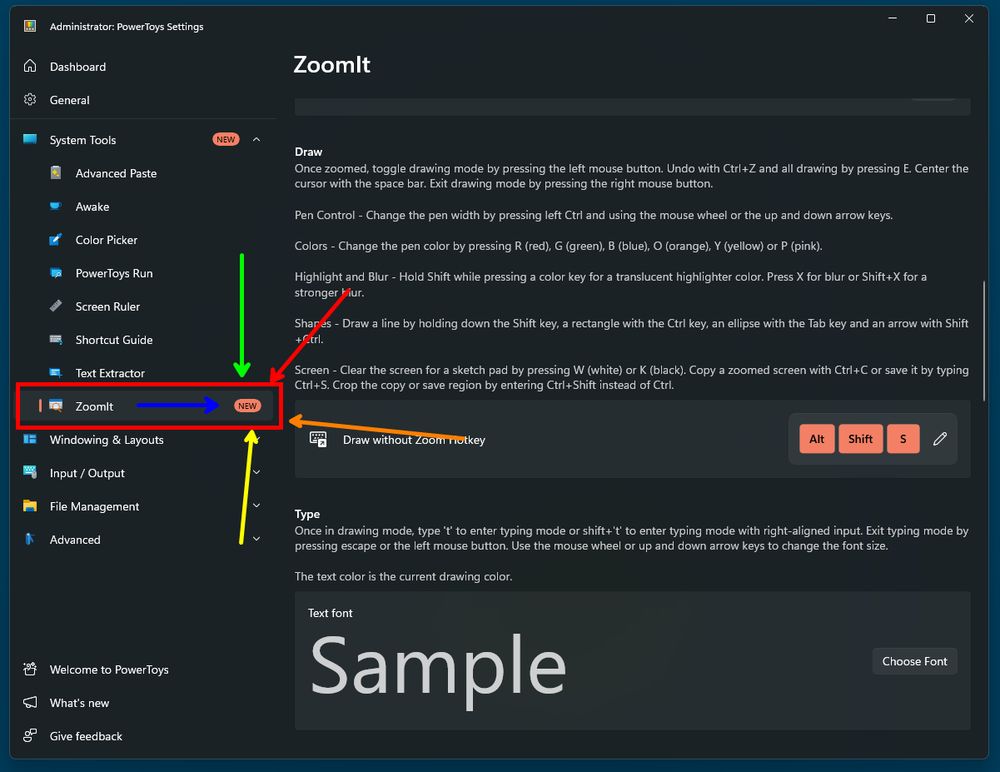Click the System Tools monitor icon
This screenshot has height=772, width=1000.
(x=30, y=139)
